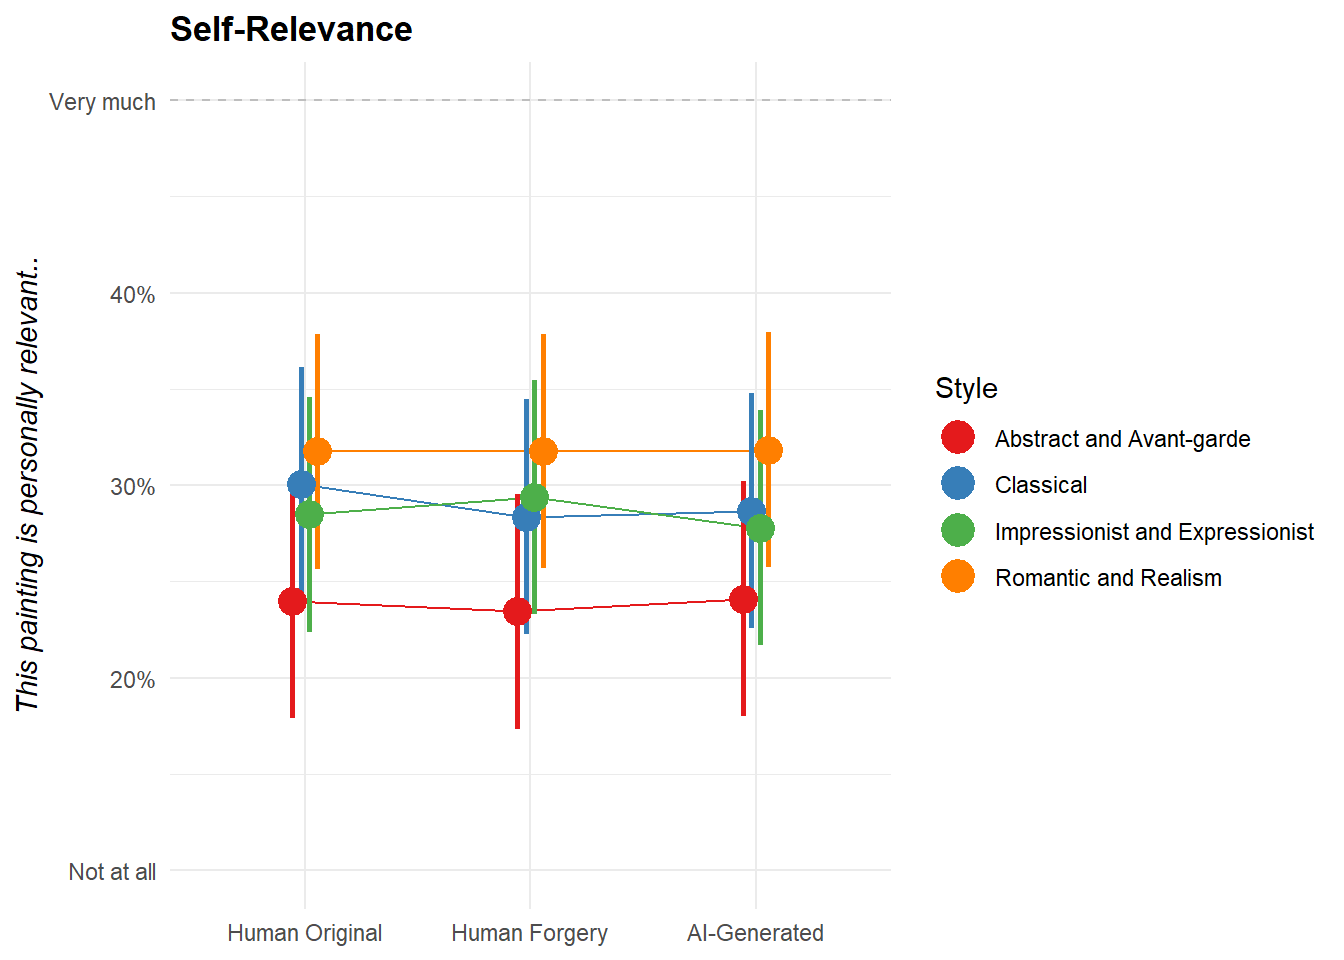Click the Not at all y-axis label
This screenshot has width=1344, height=960.
click(112, 872)
